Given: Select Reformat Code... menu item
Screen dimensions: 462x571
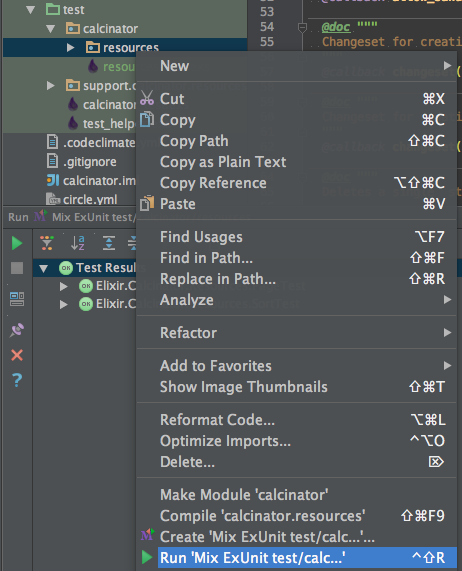Looking at the screenshot, I should [296, 420].
